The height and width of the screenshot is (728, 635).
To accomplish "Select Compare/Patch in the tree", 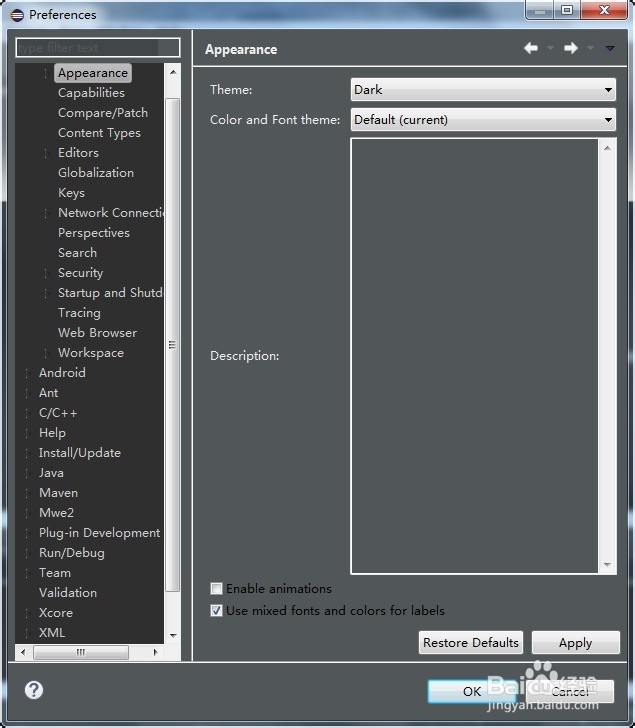I will (103, 113).
